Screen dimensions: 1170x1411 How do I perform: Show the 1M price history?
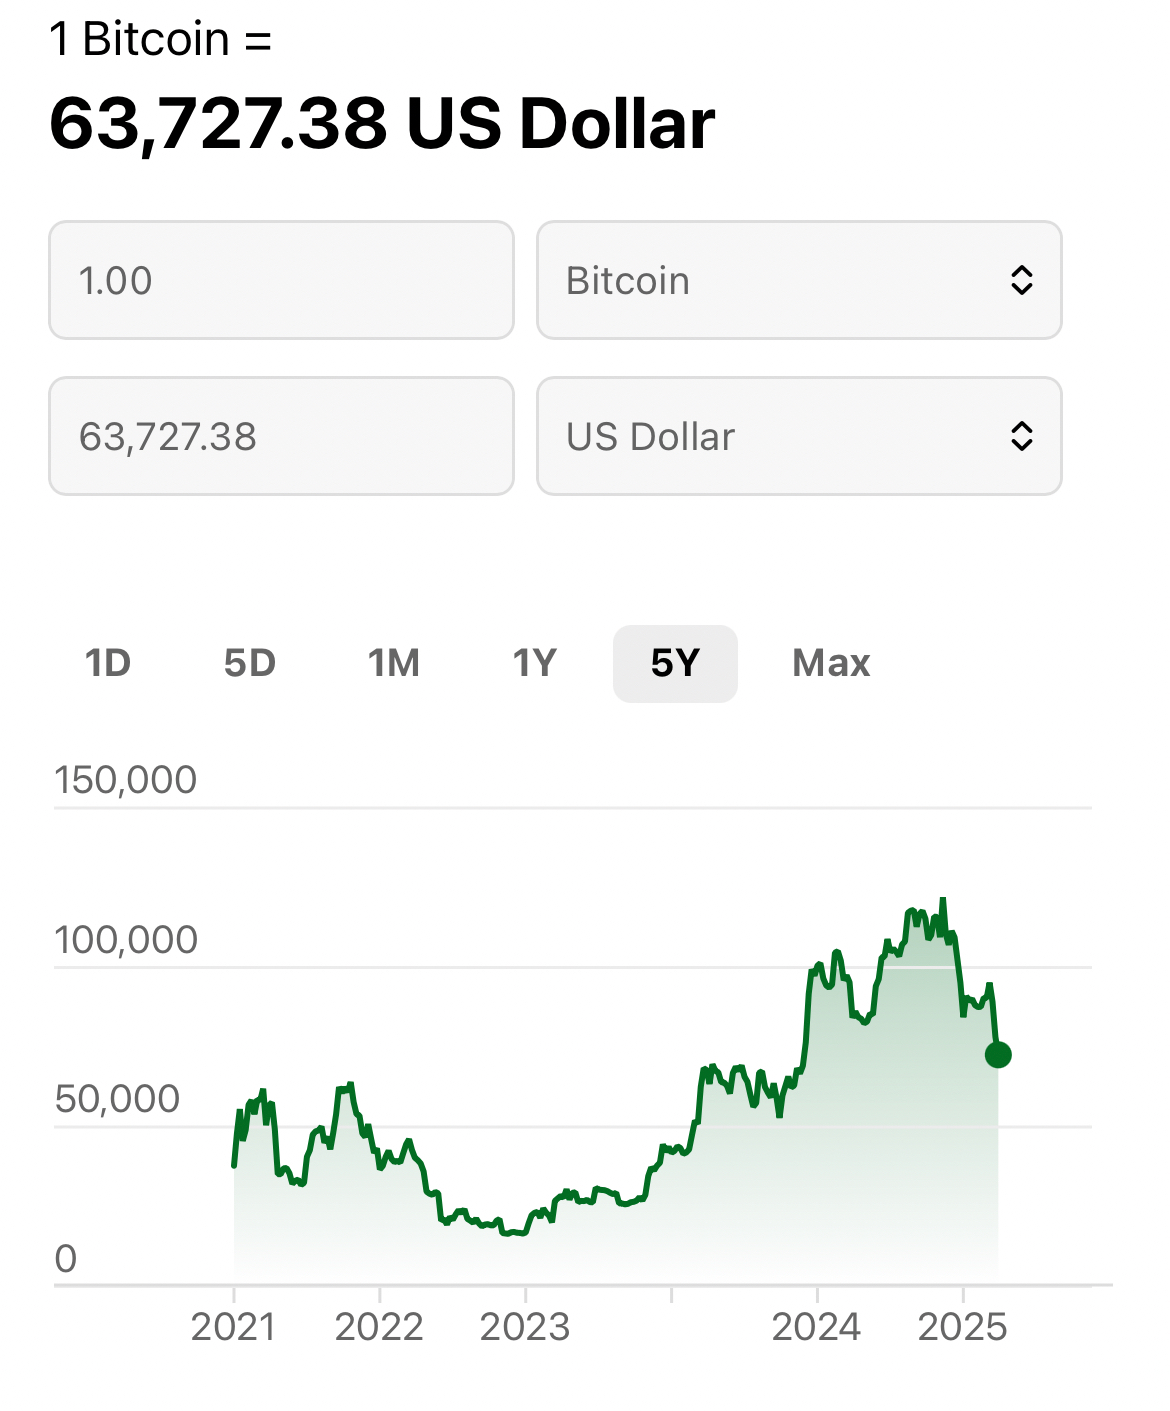point(394,664)
